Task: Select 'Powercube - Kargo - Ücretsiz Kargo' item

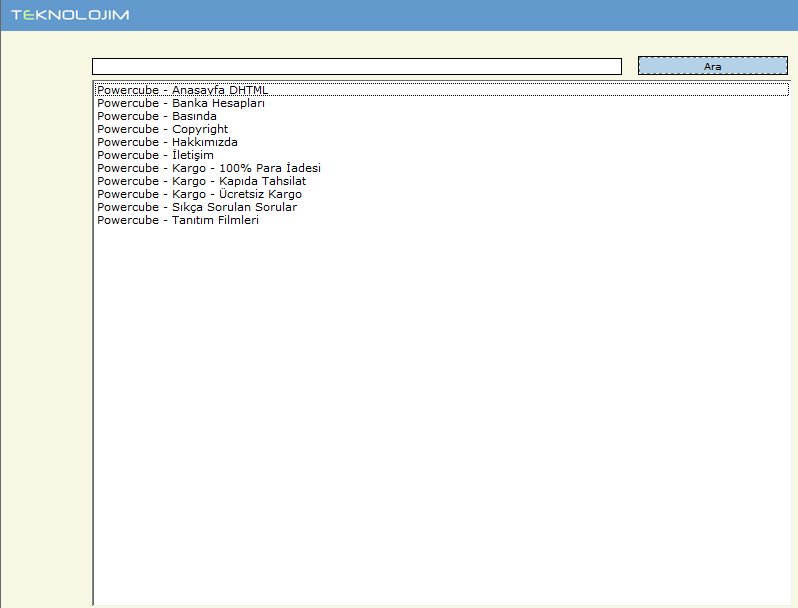Action: tap(442, 194)
